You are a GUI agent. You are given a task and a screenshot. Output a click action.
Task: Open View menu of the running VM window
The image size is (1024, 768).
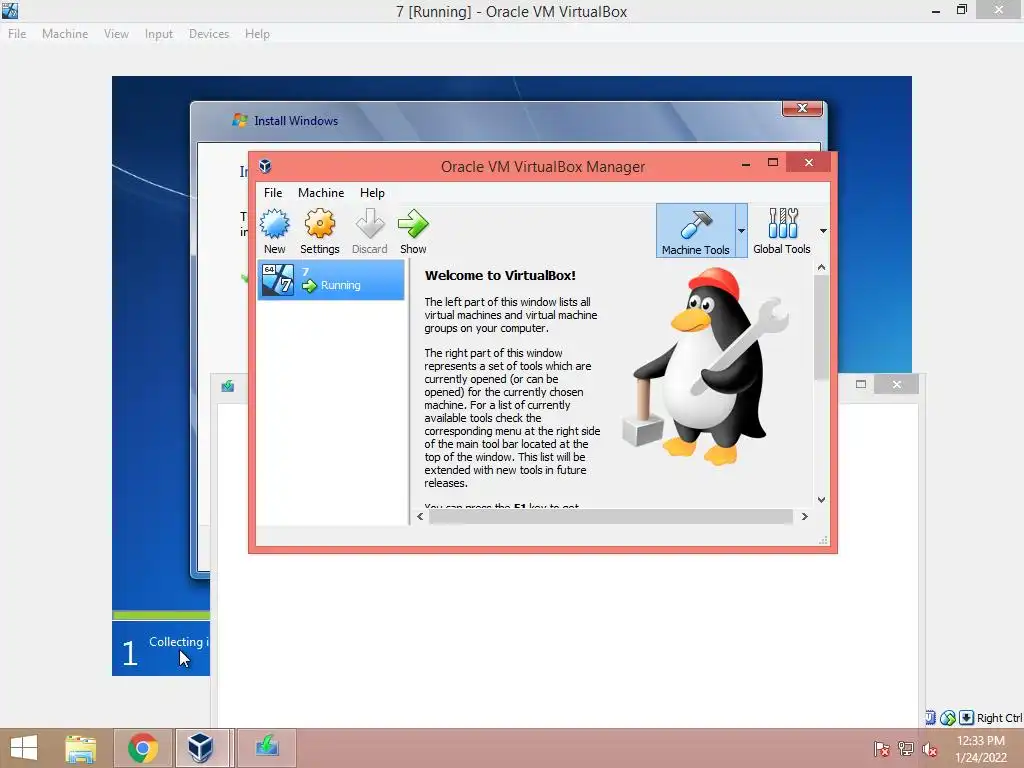(x=116, y=34)
